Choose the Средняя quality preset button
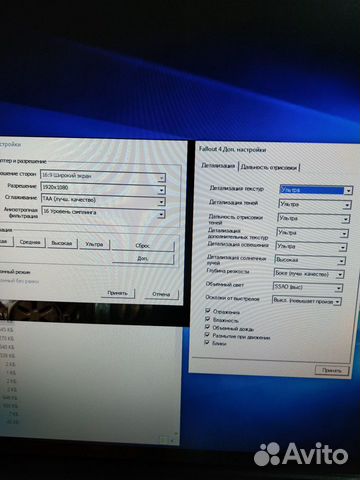360x480 pixels. 30,242
